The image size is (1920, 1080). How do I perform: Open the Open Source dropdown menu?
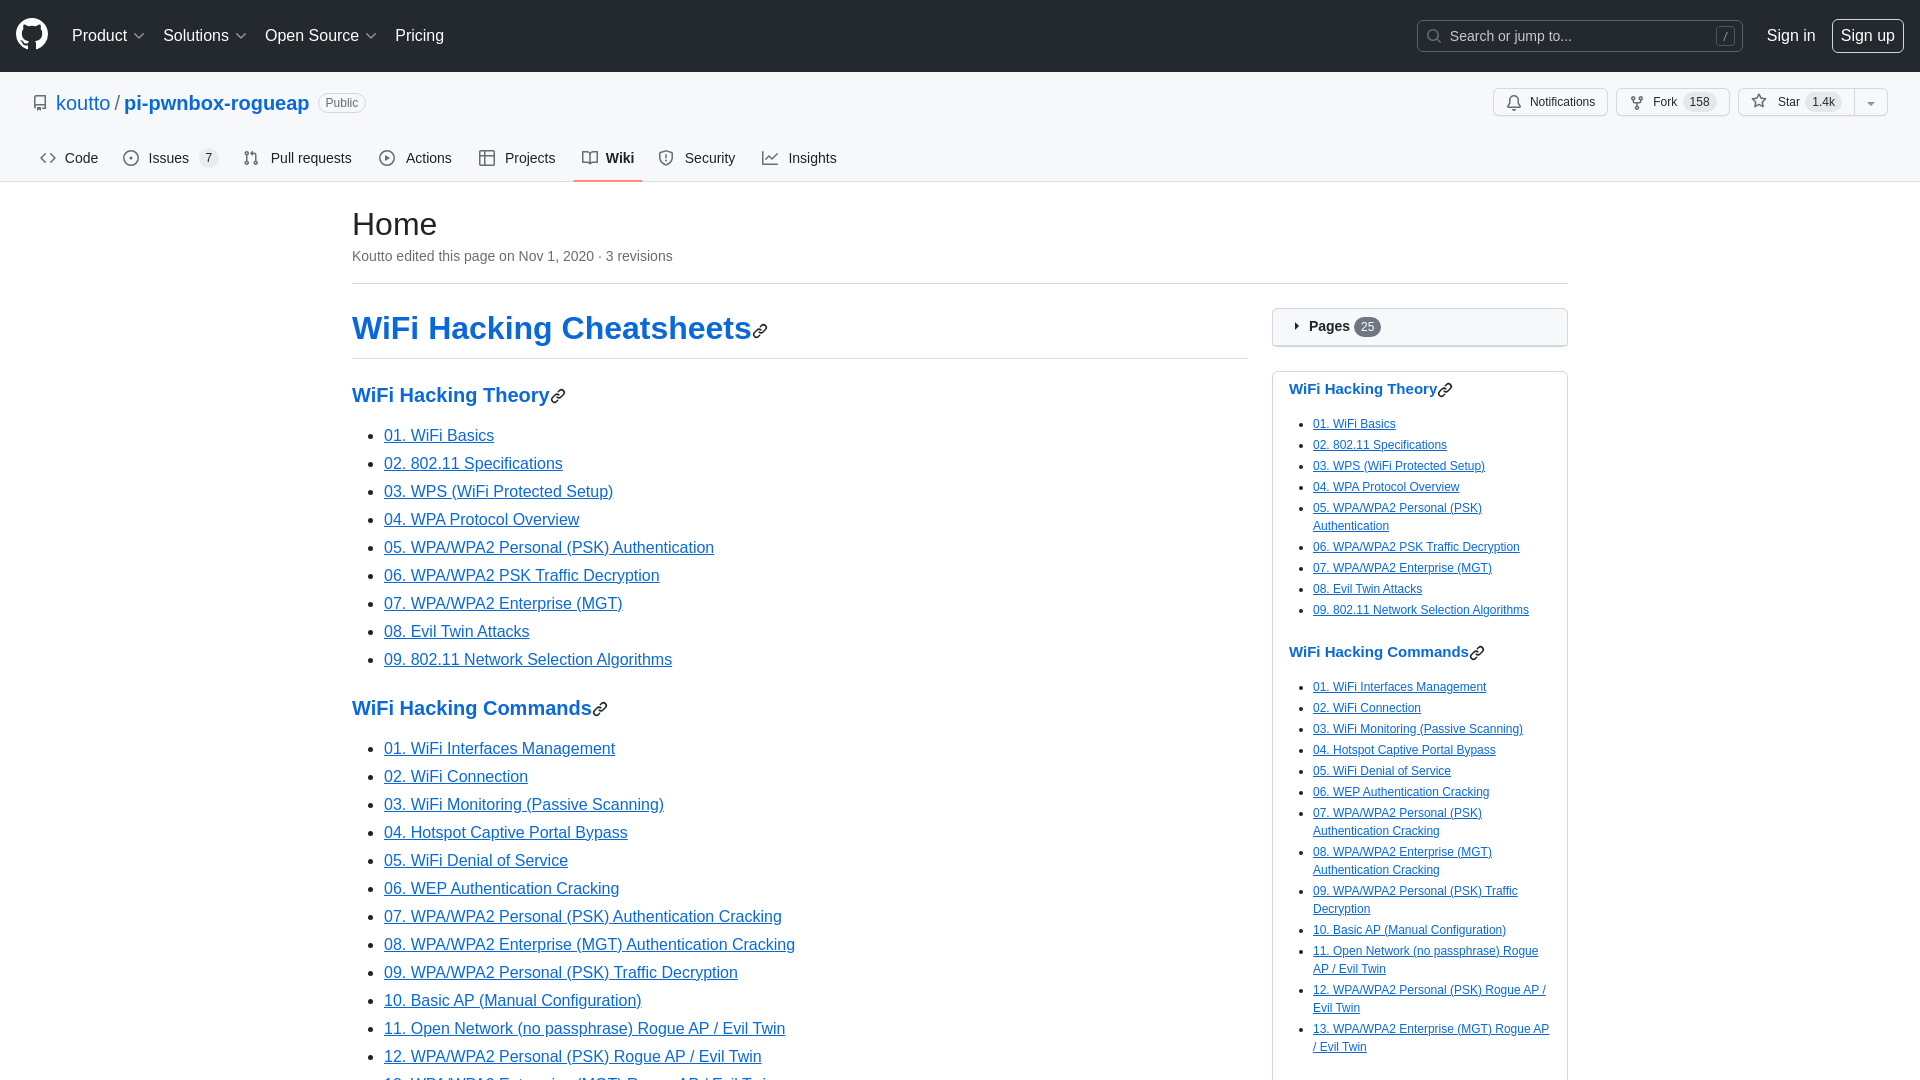320,36
